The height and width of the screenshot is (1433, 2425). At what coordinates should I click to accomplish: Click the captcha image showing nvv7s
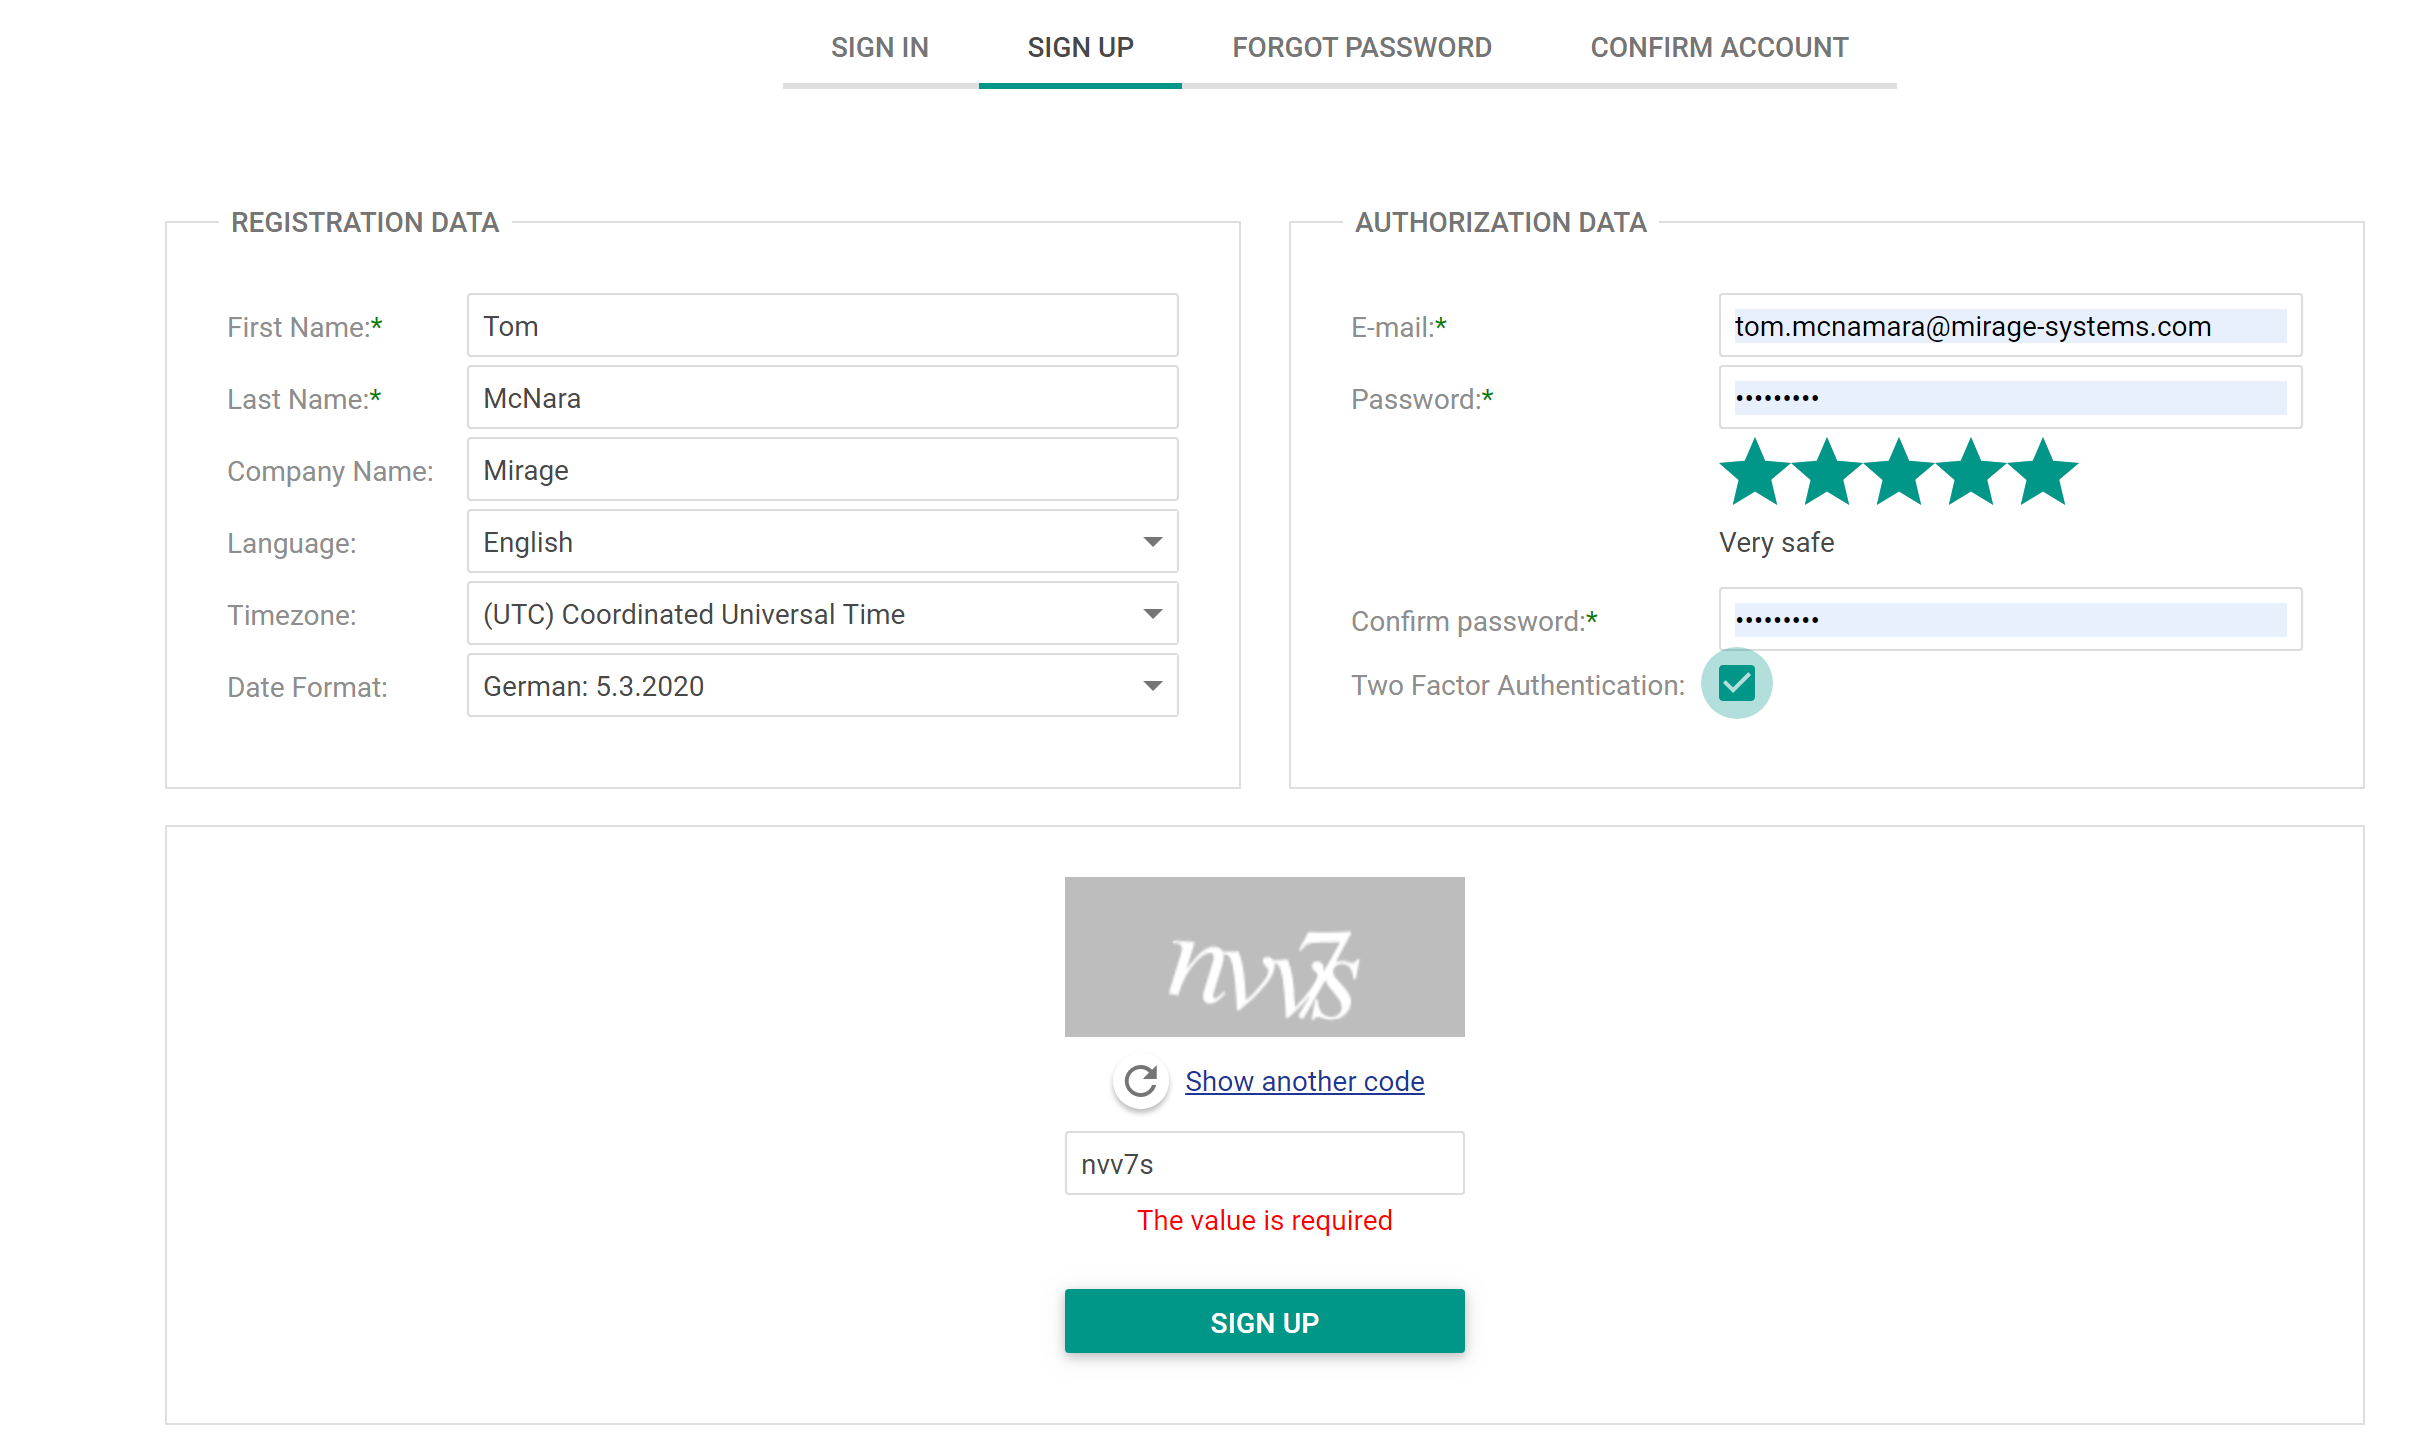click(x=1264, y=956)
